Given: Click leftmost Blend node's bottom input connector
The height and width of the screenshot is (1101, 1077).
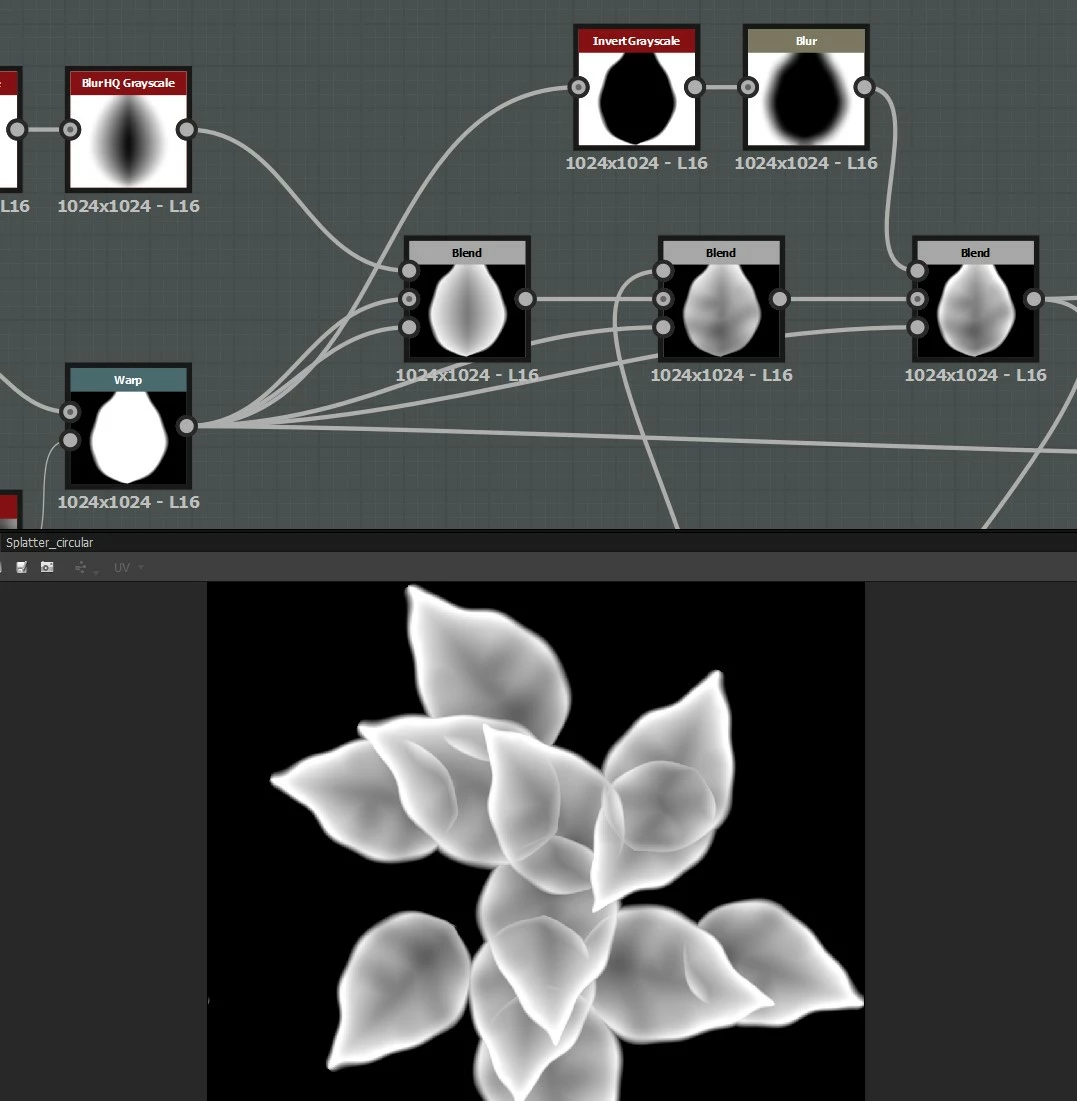Looking at the screenshot, I should pos(409,327).
